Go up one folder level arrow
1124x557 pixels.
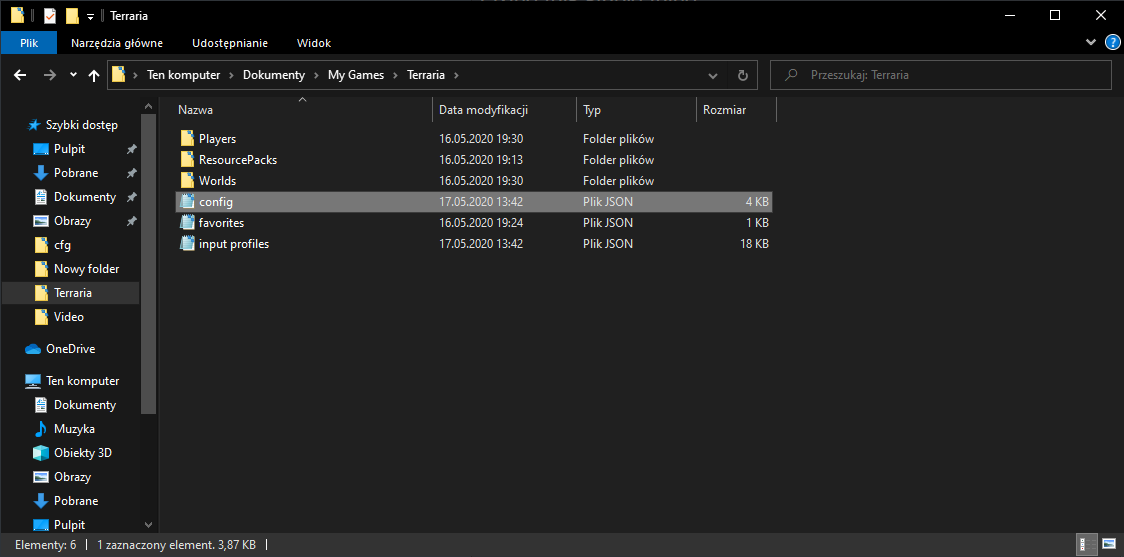click(x=94, y=75)
